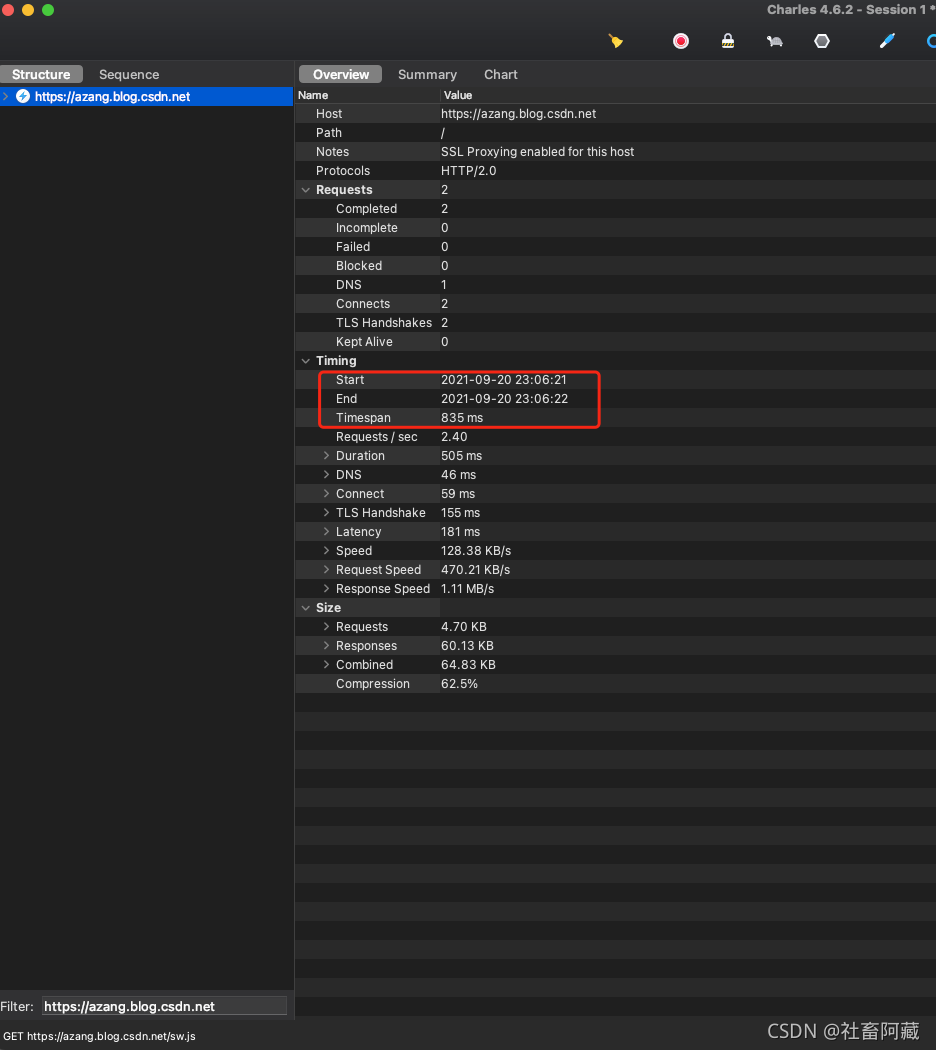Click the status bar GET sw.js text

(99, 1036)
